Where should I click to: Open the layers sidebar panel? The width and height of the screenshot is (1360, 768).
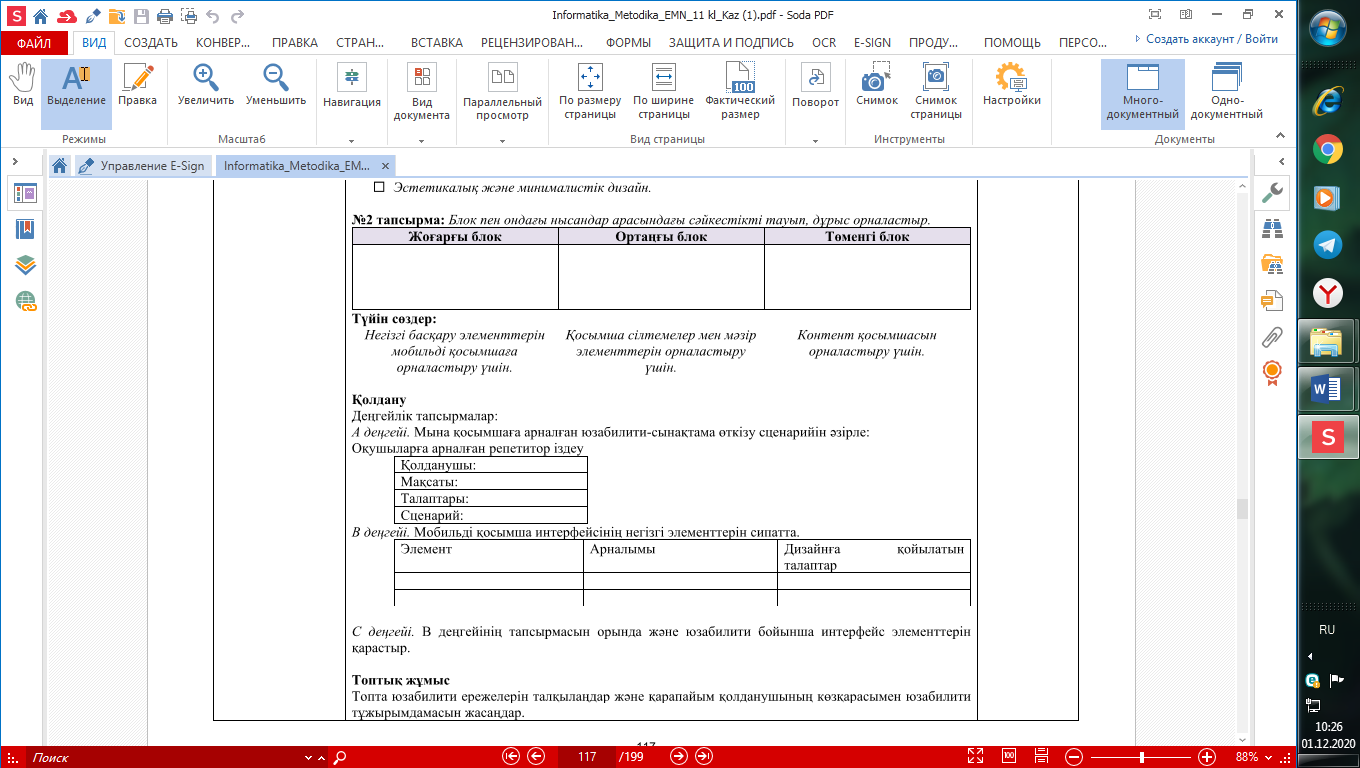click(x=25, y=264)
